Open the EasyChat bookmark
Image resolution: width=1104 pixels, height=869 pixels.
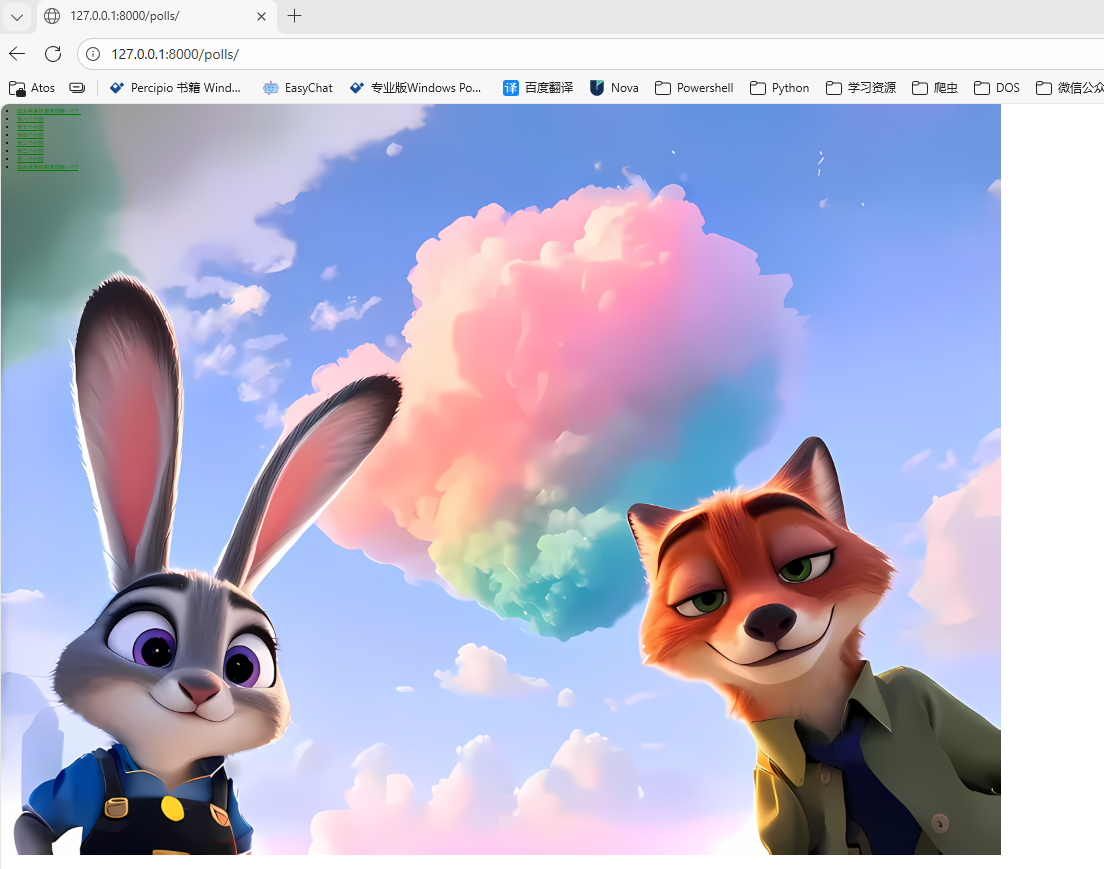click(x=297, y=88)
